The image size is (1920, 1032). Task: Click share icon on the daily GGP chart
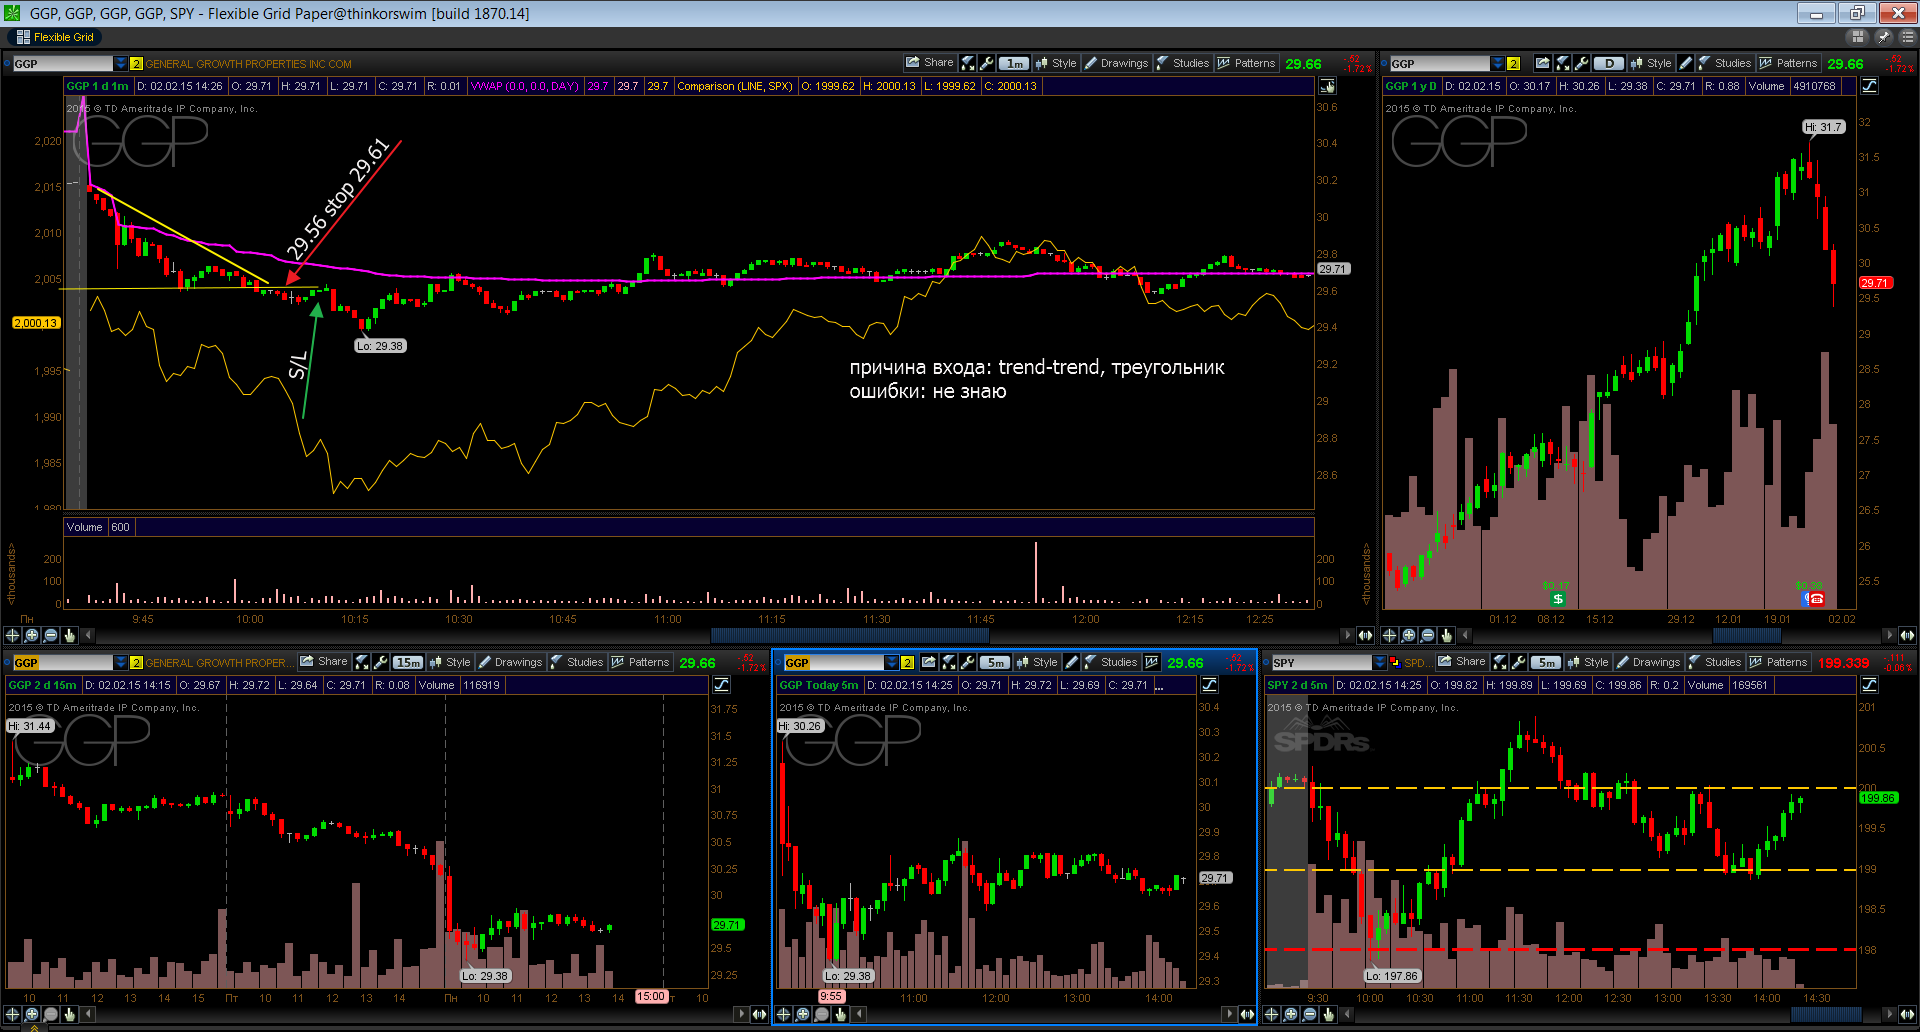[1543, 63]
